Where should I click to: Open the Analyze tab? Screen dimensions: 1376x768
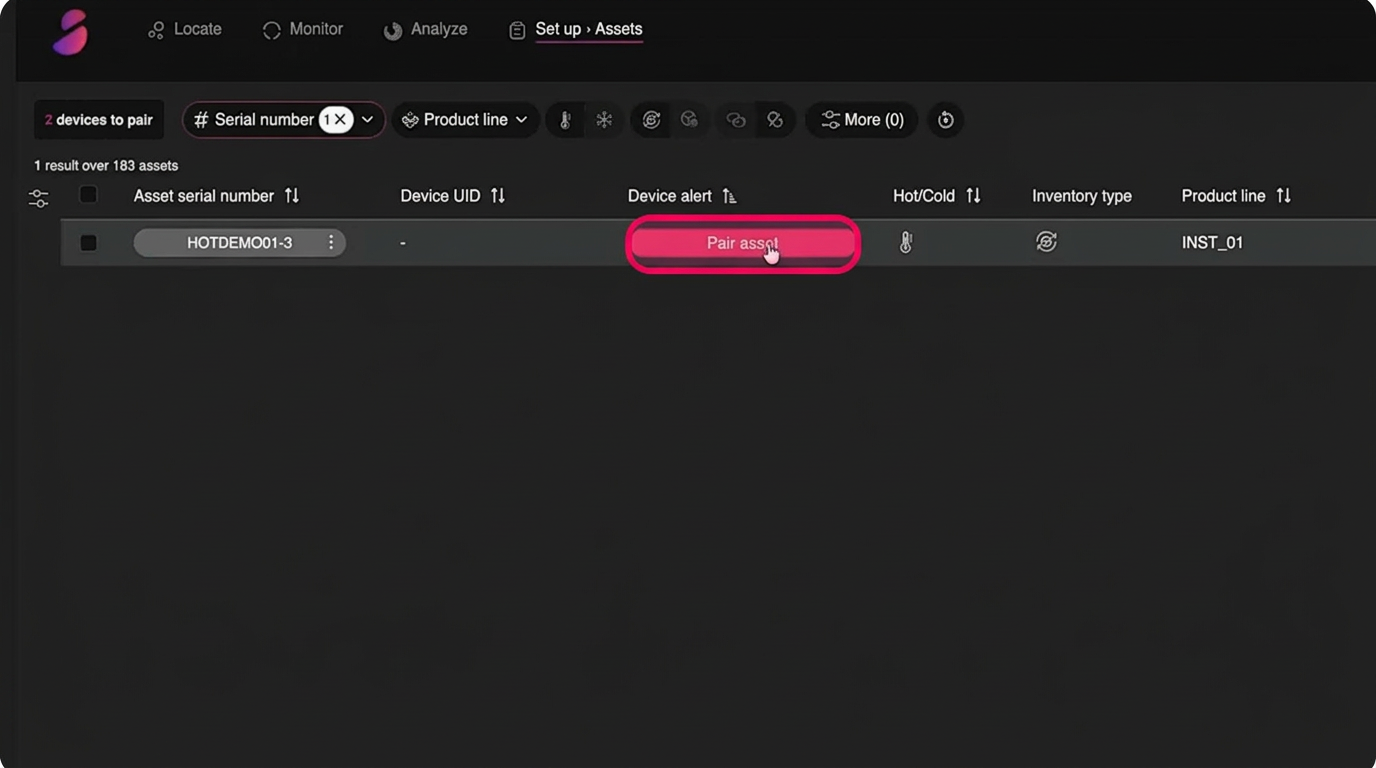pos(426,29)
